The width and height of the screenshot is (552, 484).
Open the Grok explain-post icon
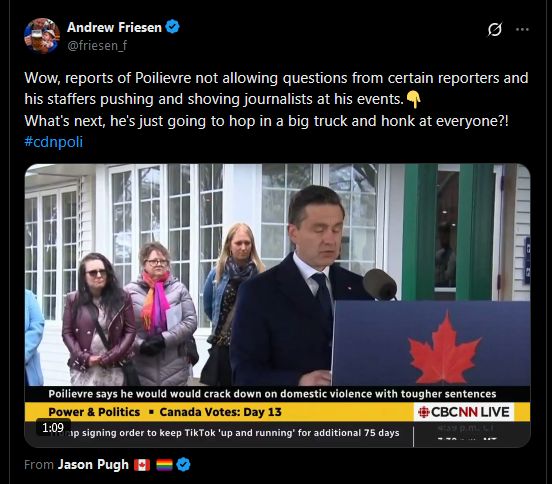495,29
